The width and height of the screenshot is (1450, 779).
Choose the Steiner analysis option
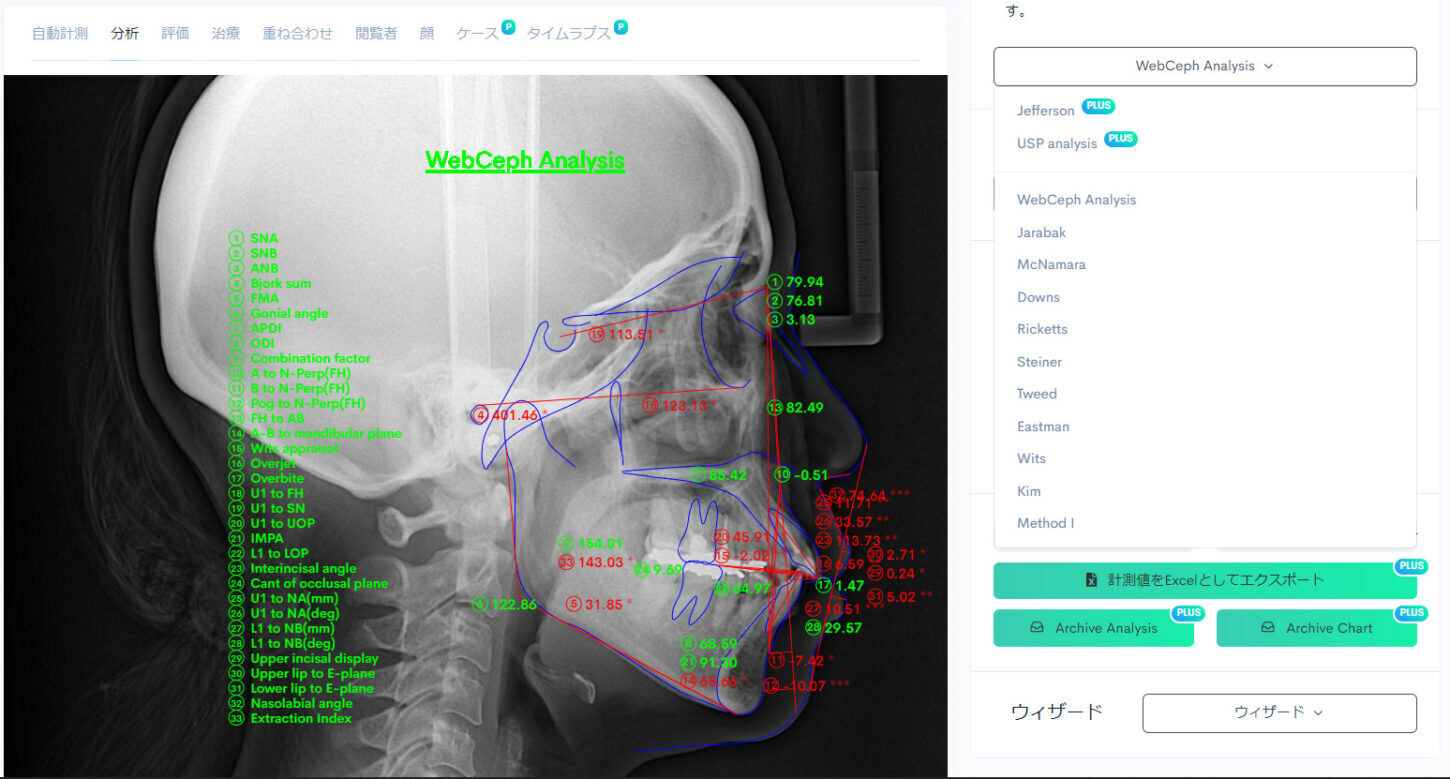click(1040, 362)
